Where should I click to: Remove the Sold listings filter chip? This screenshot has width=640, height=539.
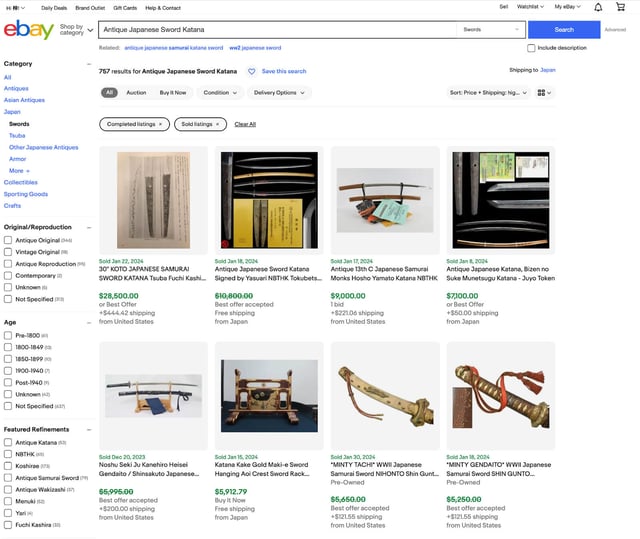[218, 124]
